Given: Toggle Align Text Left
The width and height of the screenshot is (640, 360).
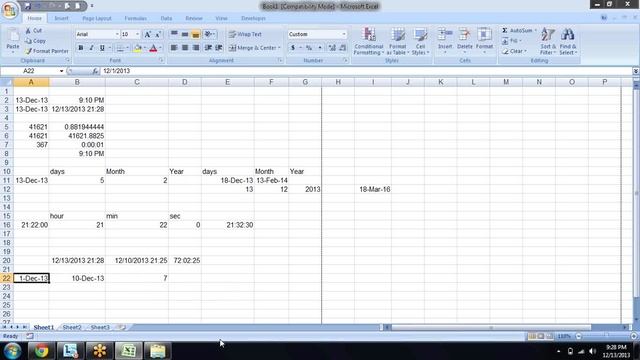Looking at the screenshot, I should coord(174,48).
